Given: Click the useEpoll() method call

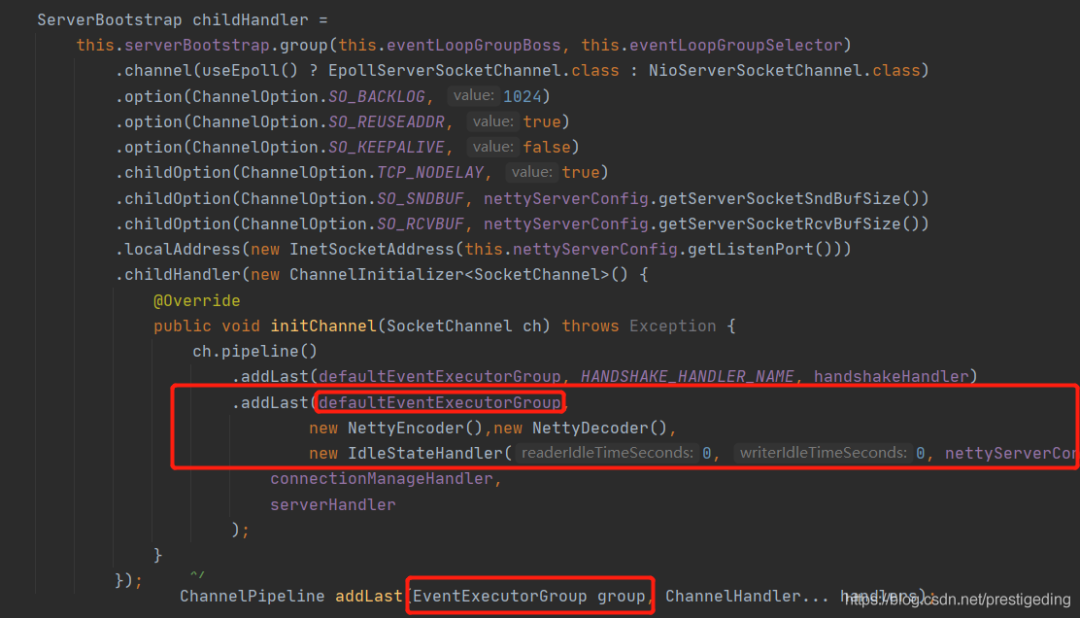Looking at the screenshot, I should [250, 71].
